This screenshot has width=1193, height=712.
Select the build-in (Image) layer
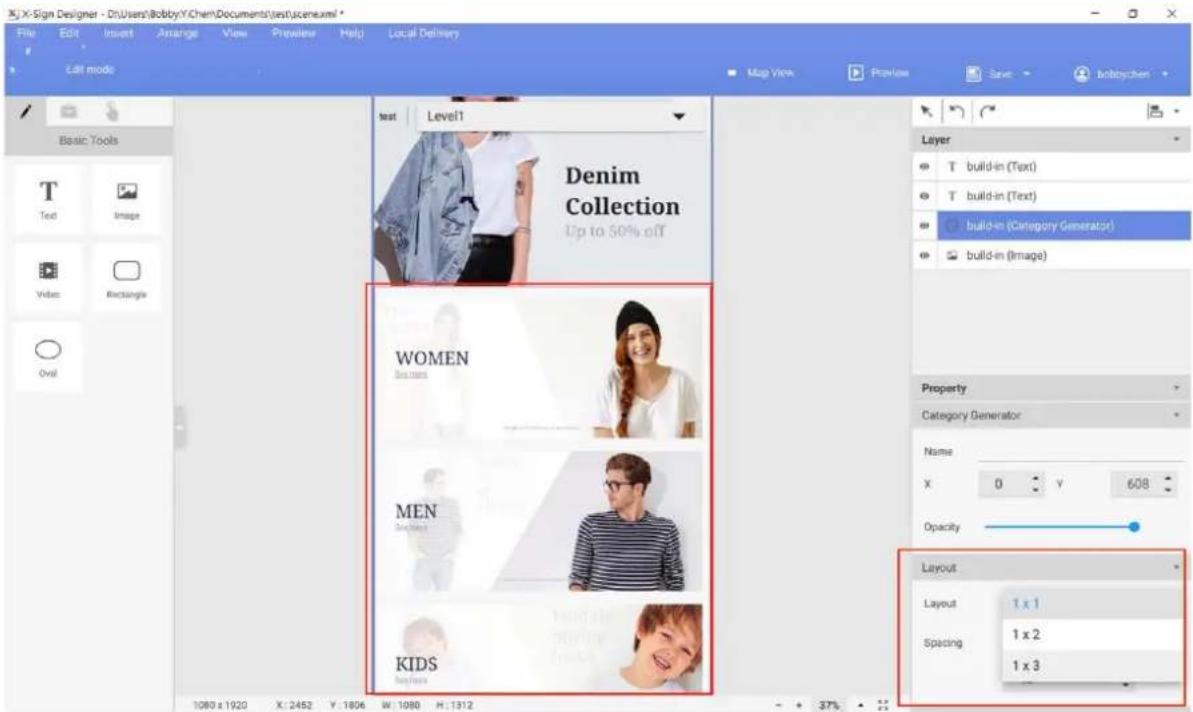[x=1063, y=256]
